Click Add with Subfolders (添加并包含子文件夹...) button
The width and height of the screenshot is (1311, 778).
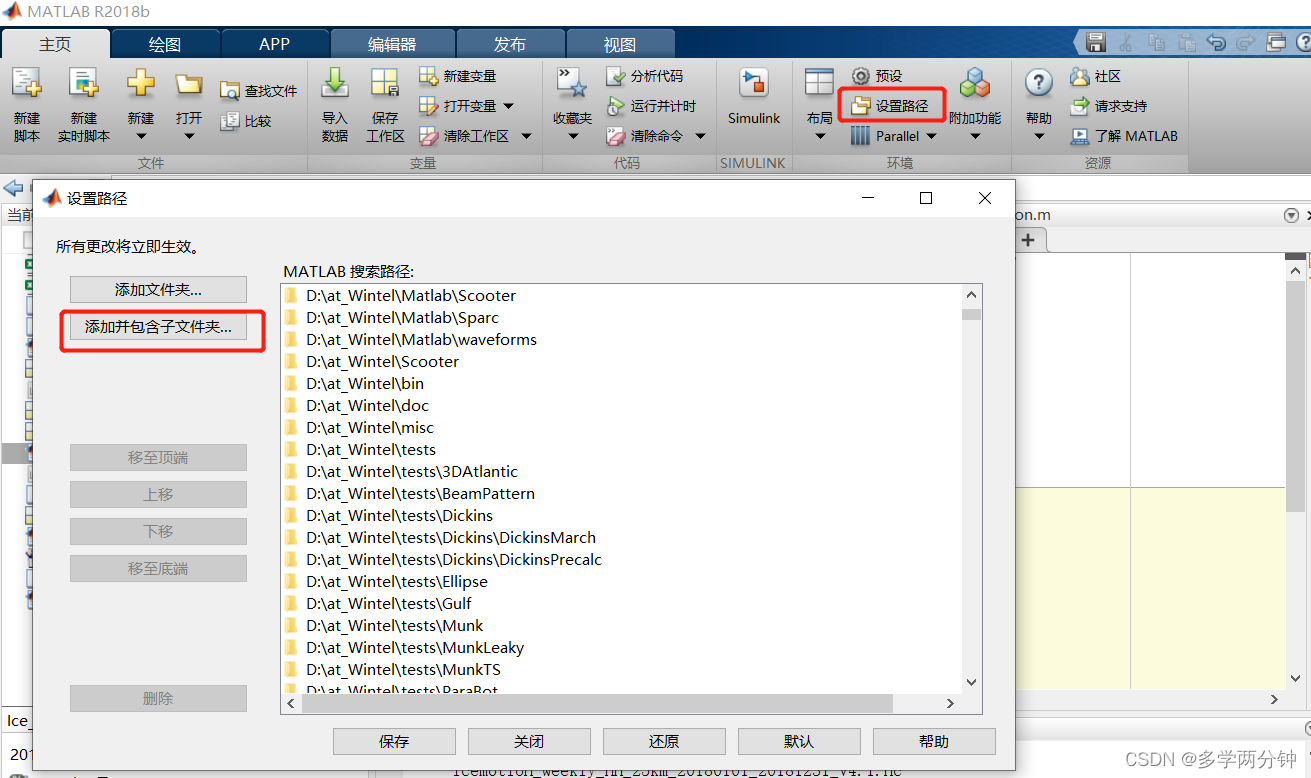pyautogui.click(x=158, y=327)
